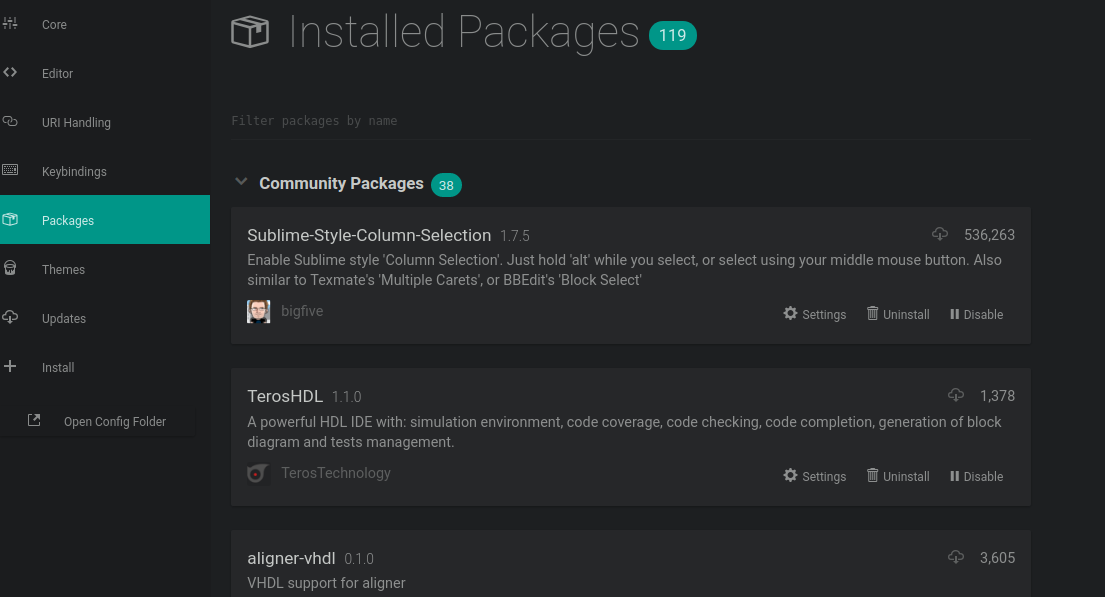Viewport: 1105px width, 597px height.
Task: Collapse the Community Packages section
Action: [x=241, y=182]
